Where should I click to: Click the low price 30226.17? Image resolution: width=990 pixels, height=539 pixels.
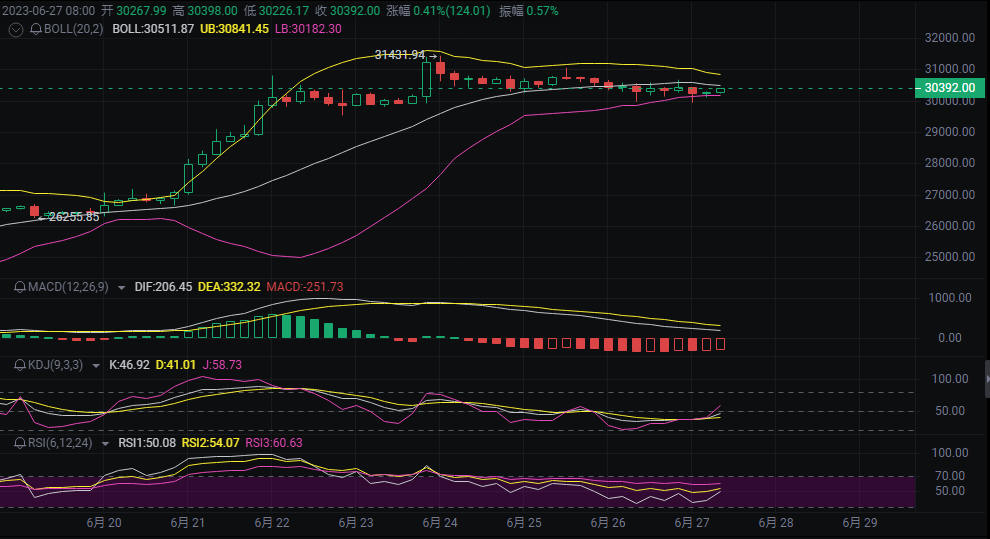(284, 11)
